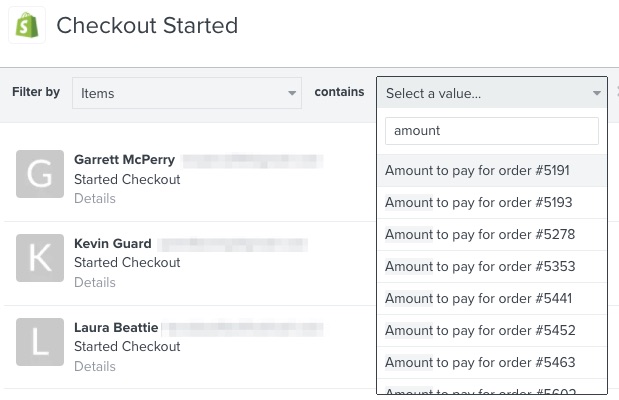Select Amount to pay for order #5193

(x=477, y=203)
